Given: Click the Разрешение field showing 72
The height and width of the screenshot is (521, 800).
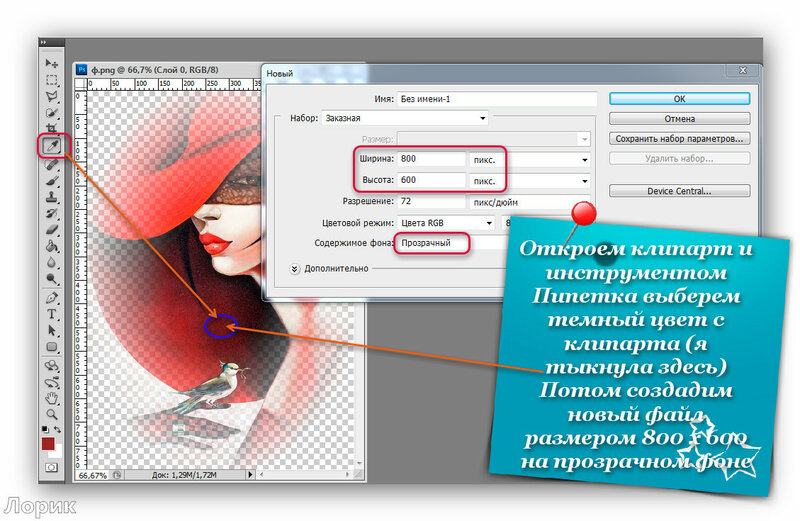Looking at the screenshot, I should 431,202.
